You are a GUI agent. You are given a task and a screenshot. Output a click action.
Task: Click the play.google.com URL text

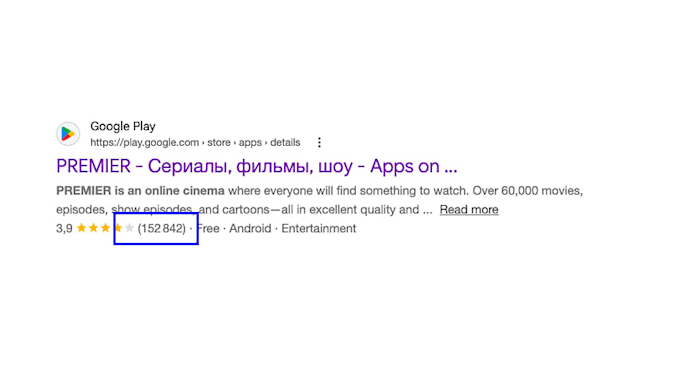pyautogui.click(x=144, y=142)
